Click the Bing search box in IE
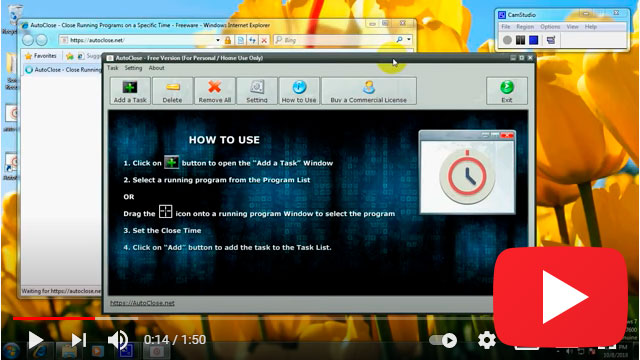Screen dimensions: 640x360 point(338,40)
